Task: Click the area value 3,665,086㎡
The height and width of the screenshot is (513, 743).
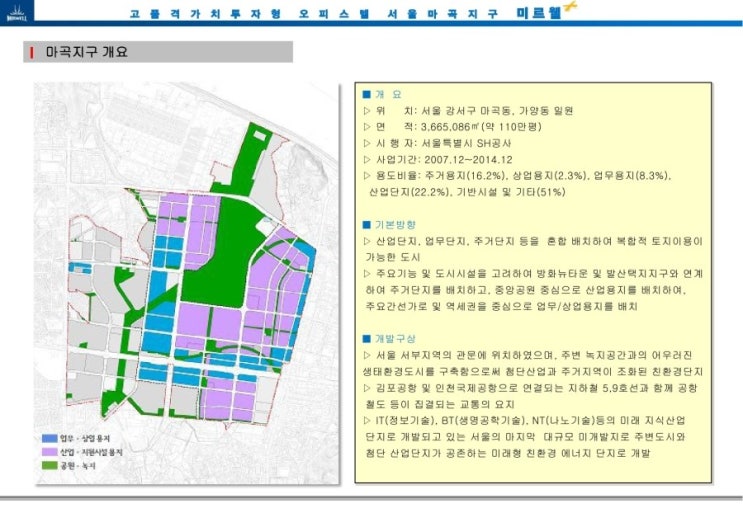Action: point(450,127)
